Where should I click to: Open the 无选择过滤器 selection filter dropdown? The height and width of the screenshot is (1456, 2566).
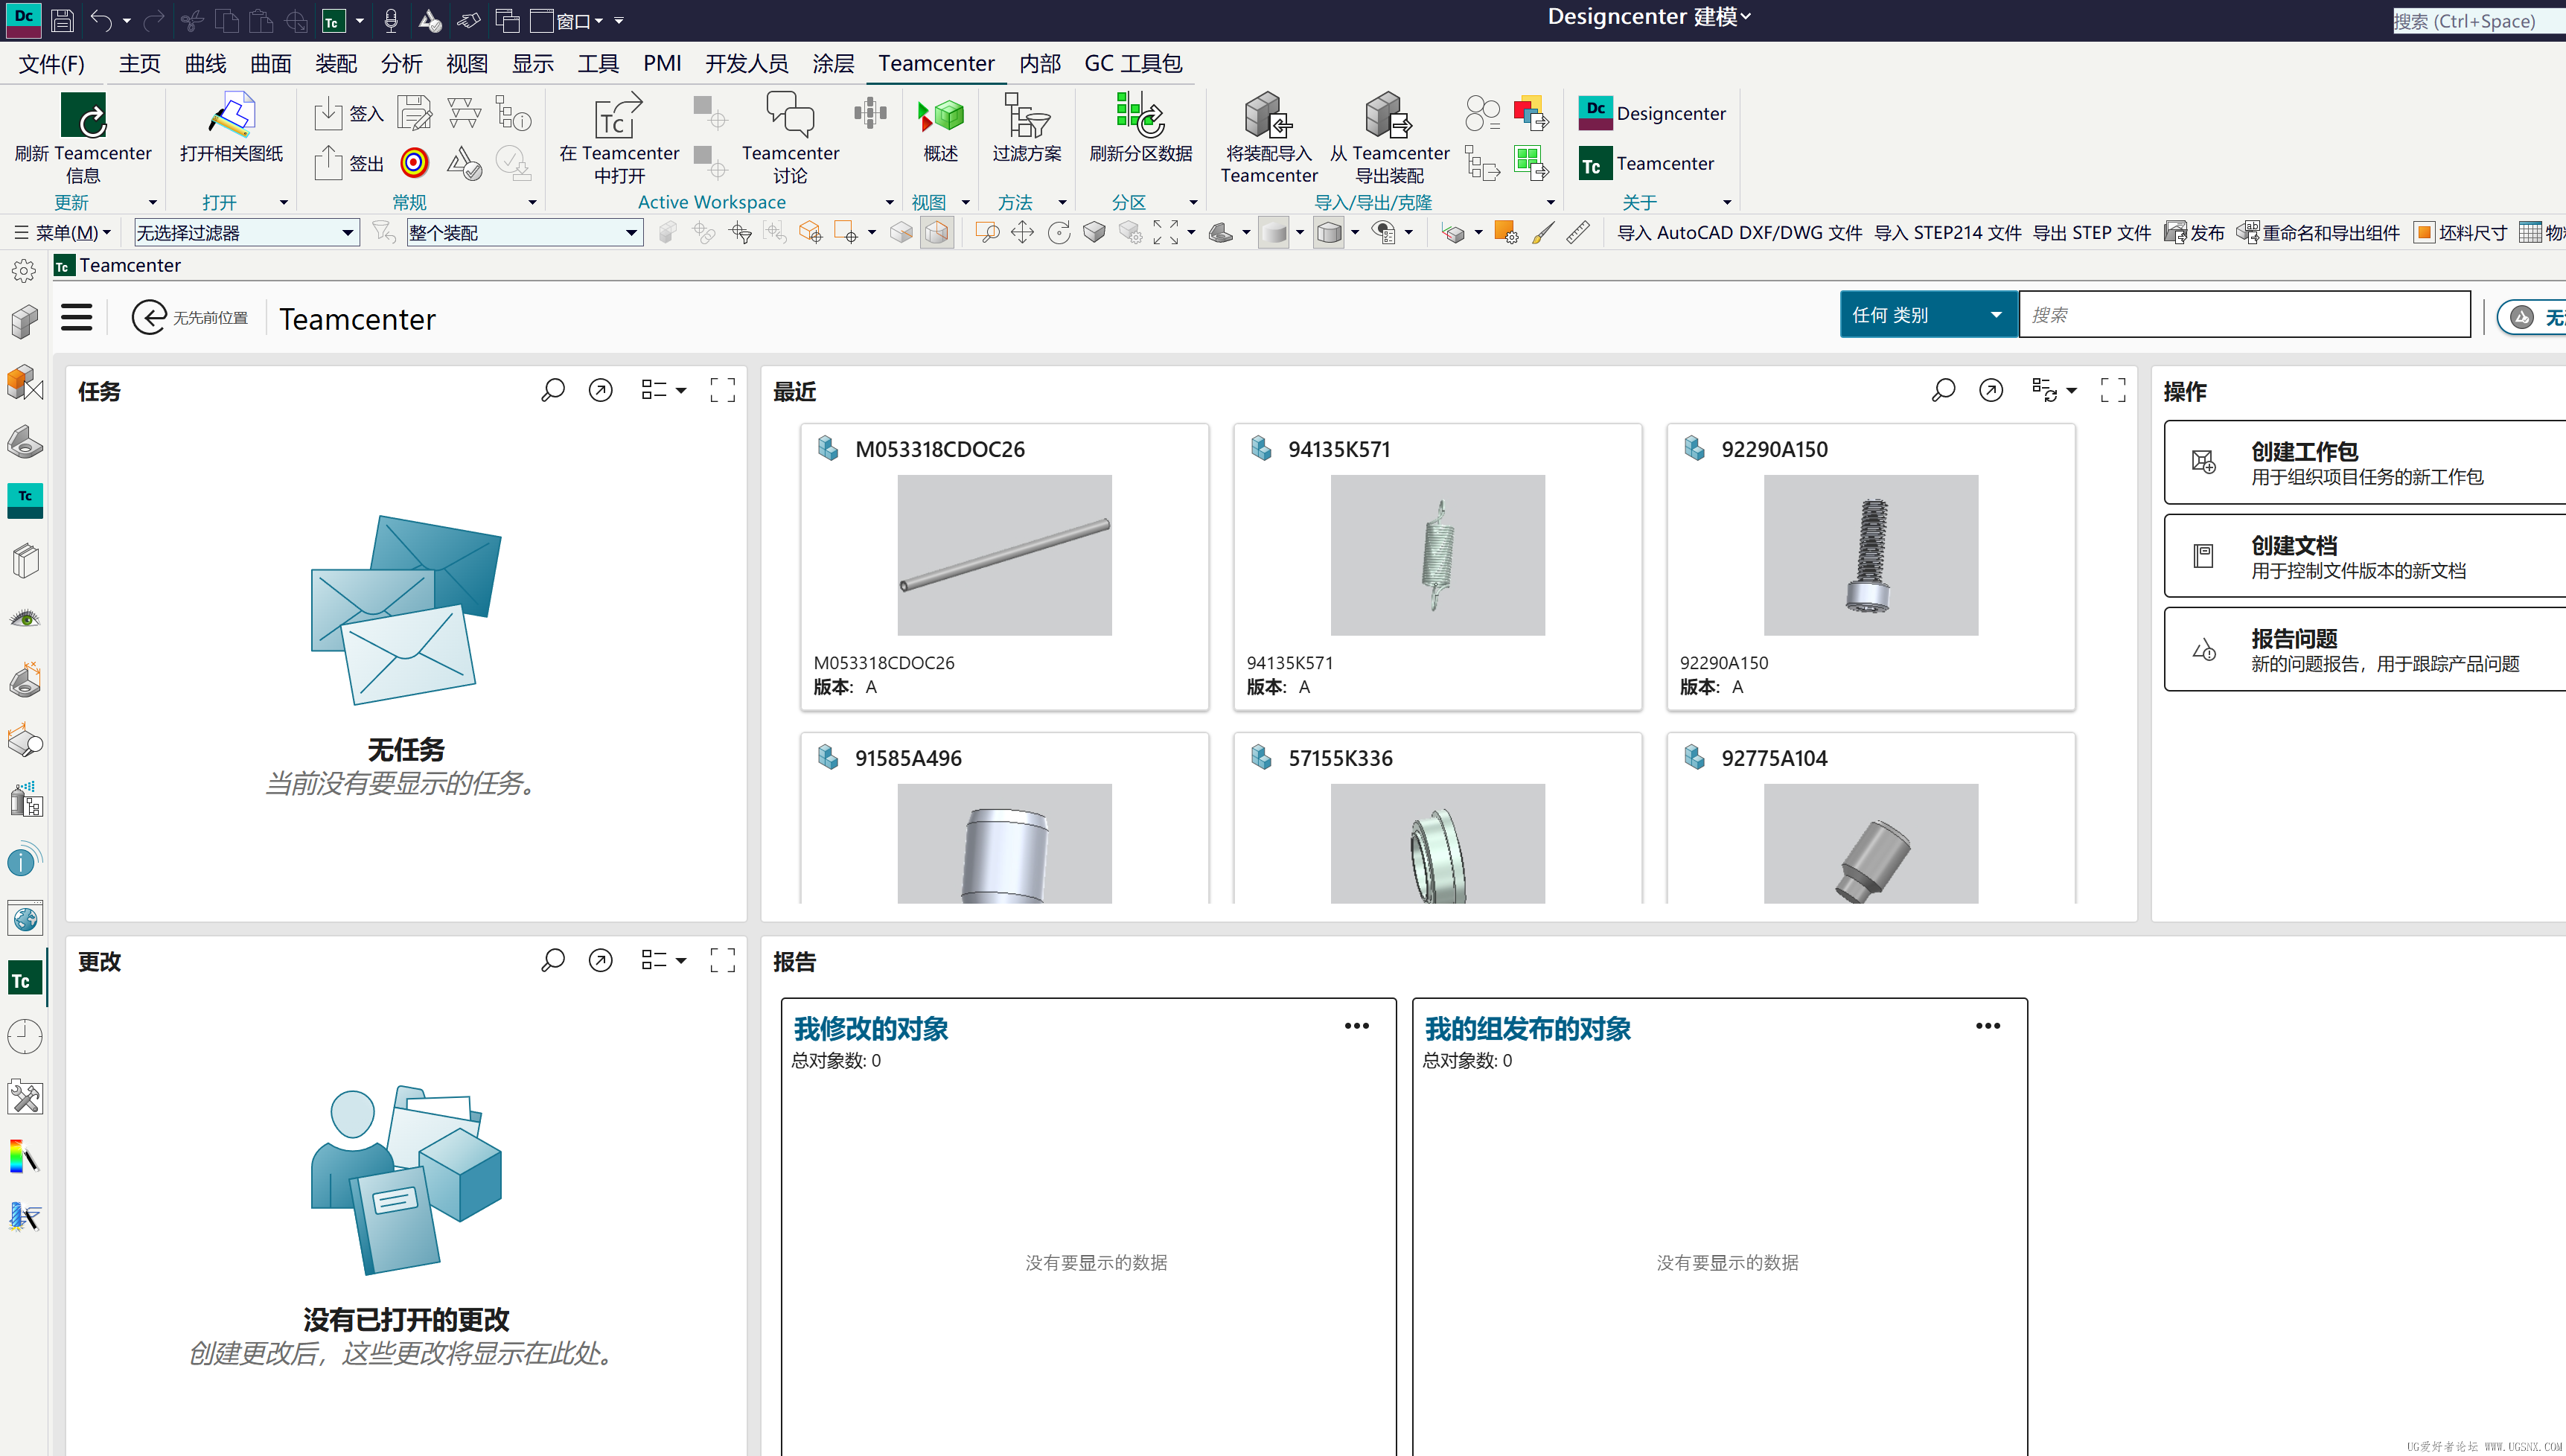coord(246,233)
